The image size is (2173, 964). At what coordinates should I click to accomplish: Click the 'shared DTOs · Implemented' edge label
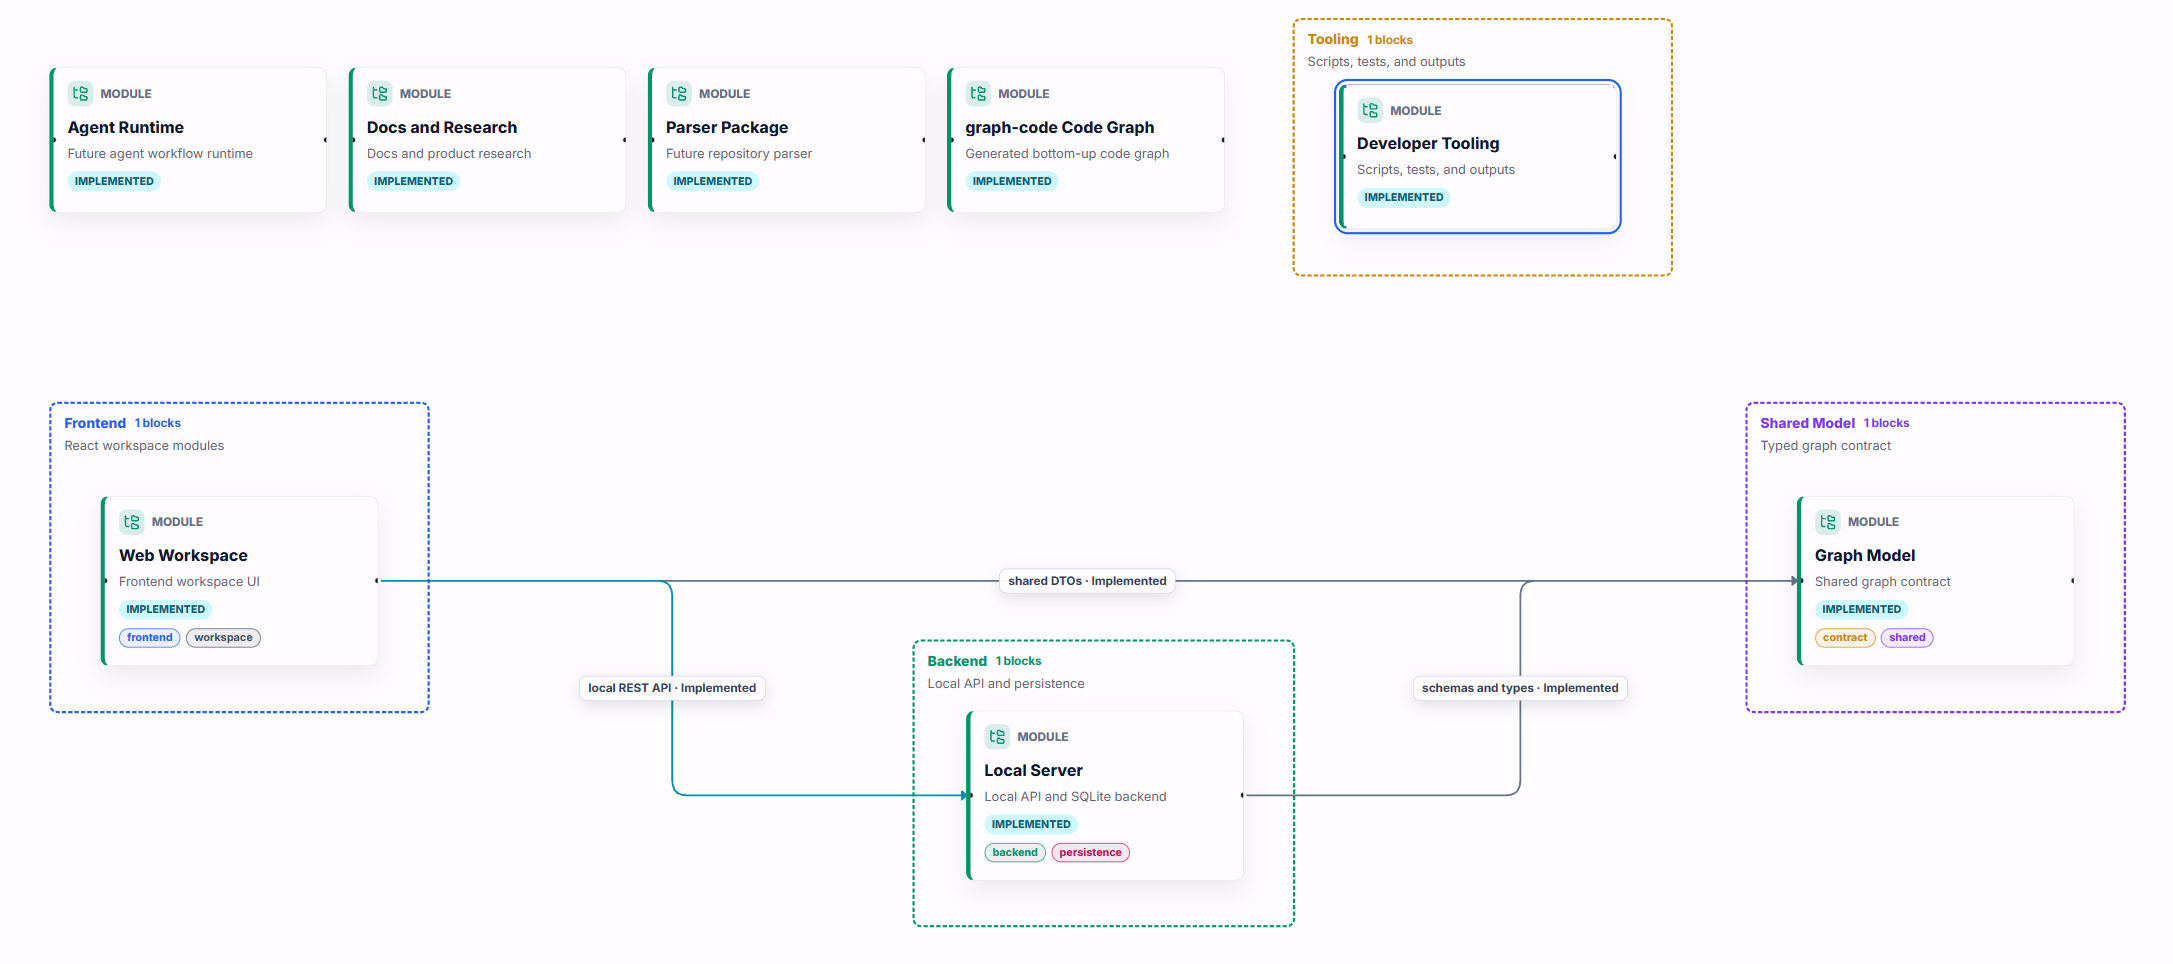1087,581
